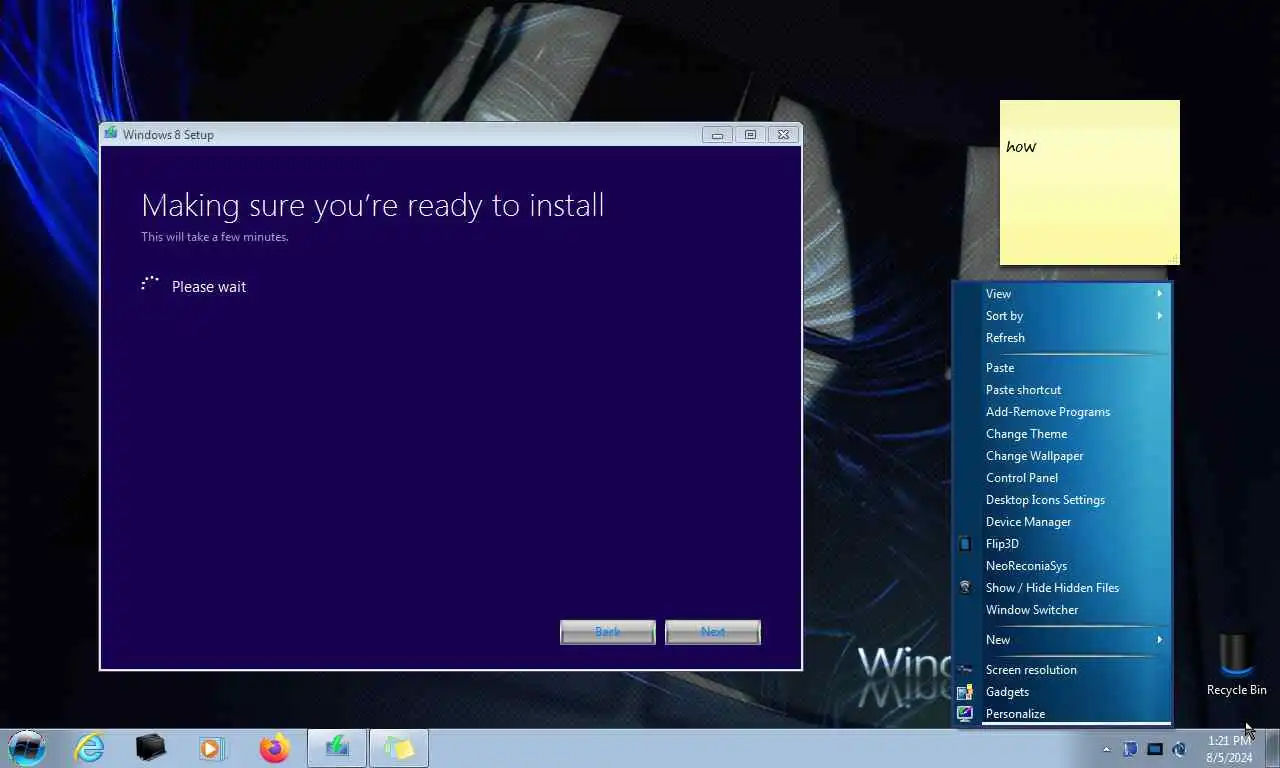This screenshot has height=768, width=1280.
Task: Expand the Sort by submenu arrow
Action: tap(1160, 316)
